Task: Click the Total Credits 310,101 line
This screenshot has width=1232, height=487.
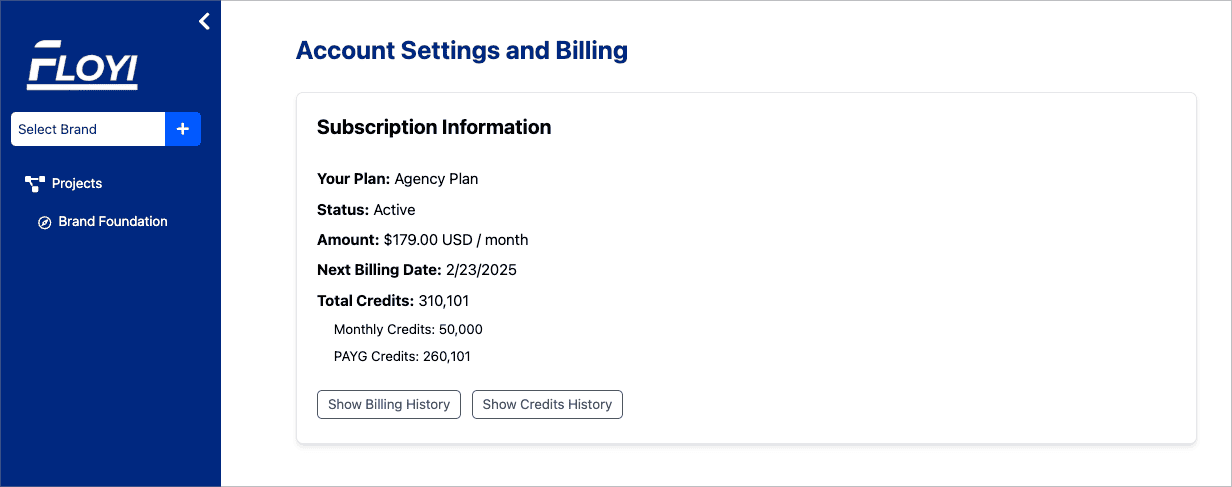Action: [x=393, y=300]
